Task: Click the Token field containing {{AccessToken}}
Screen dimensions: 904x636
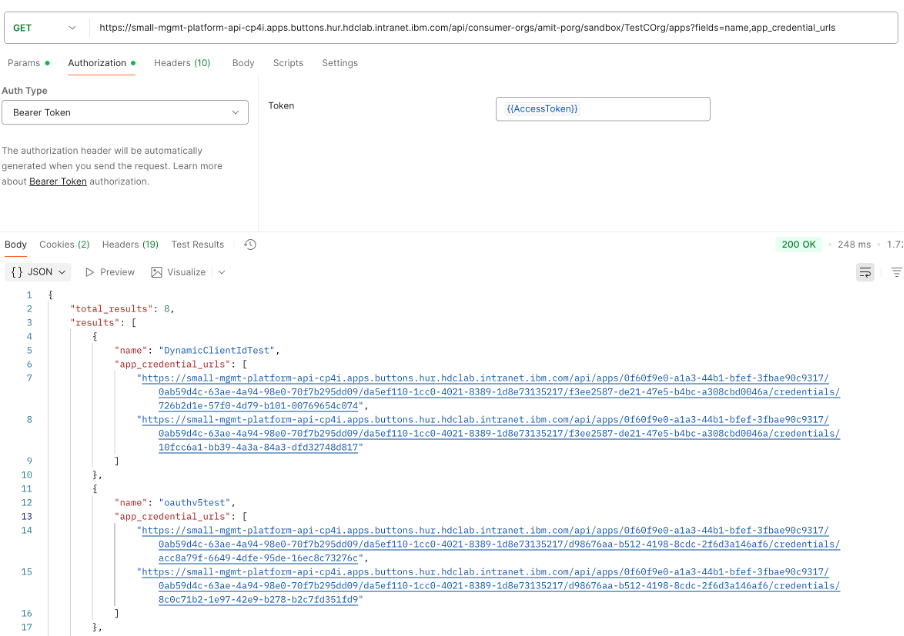Action: 602,109
